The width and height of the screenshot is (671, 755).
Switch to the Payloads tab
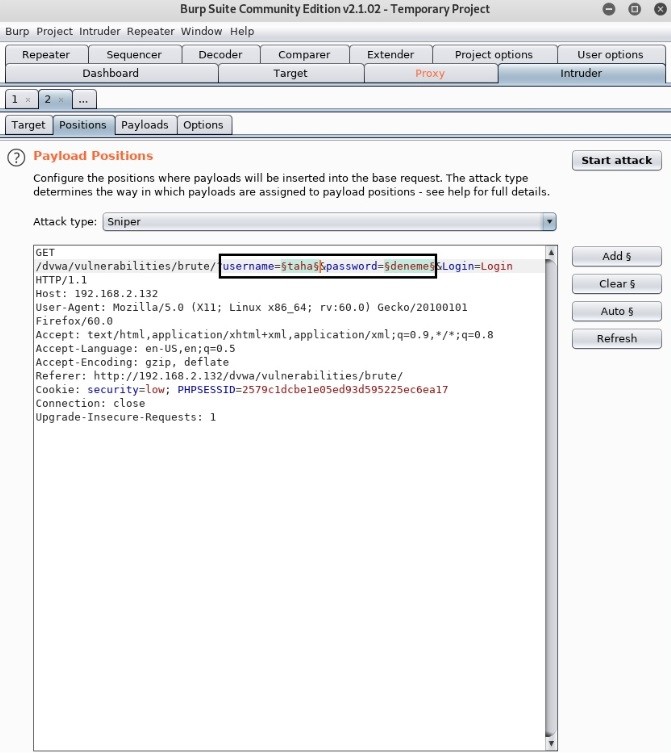coord(145,125)
